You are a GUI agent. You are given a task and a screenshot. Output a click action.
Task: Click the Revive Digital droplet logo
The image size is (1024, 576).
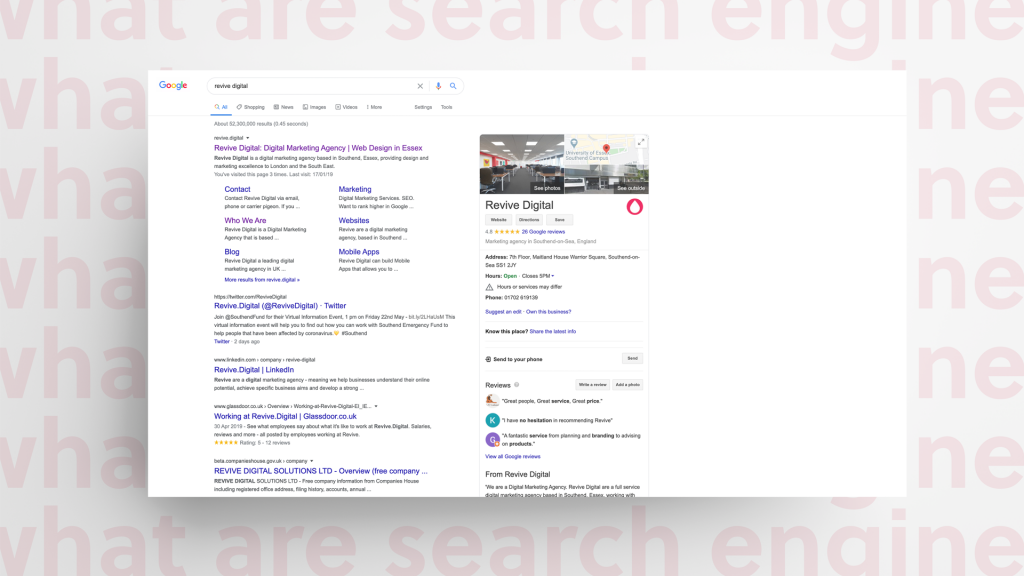[x=634, y=207]
